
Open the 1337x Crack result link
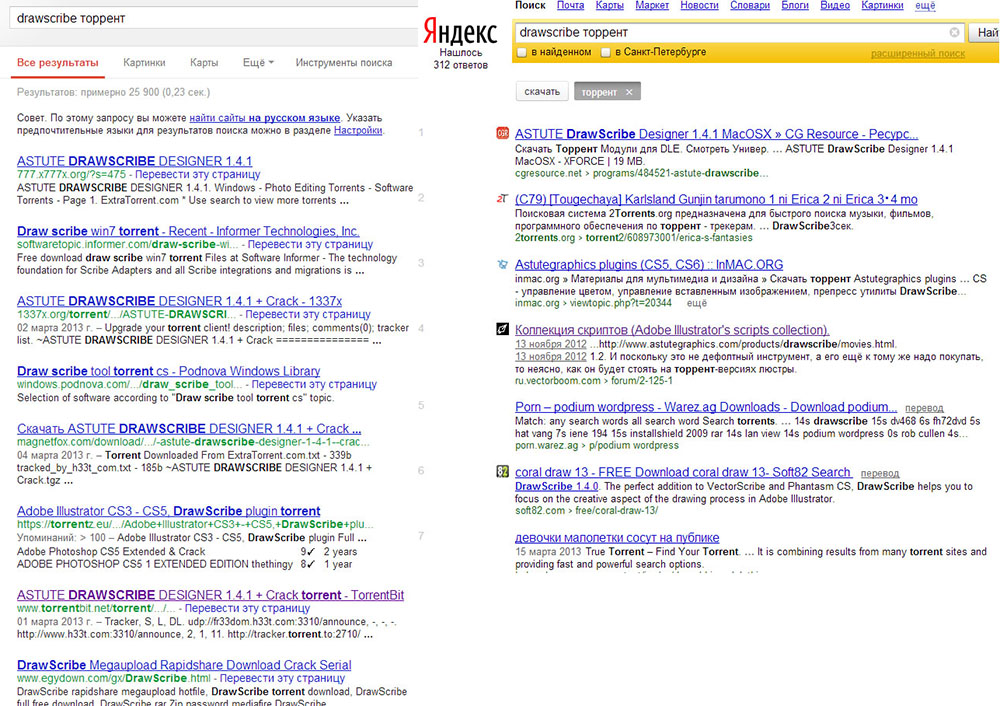pyautogui.click(x=179, y=300)
